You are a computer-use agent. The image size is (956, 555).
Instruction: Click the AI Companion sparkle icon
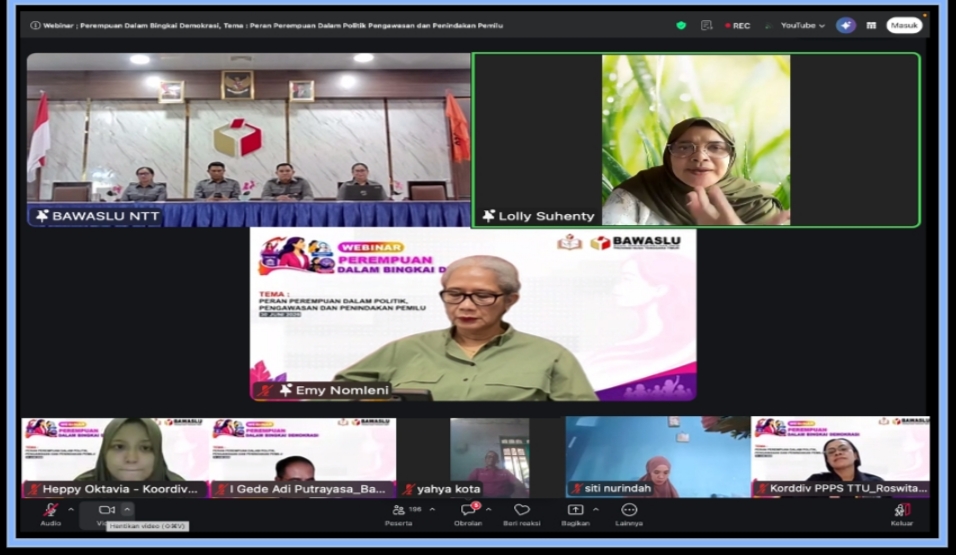point(846,26)
